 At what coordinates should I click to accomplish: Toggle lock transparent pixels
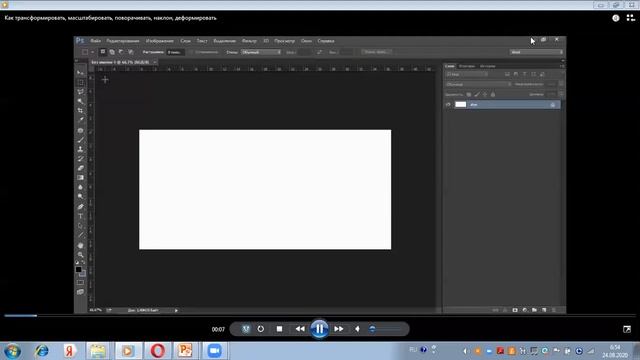(x=469, y=94)
